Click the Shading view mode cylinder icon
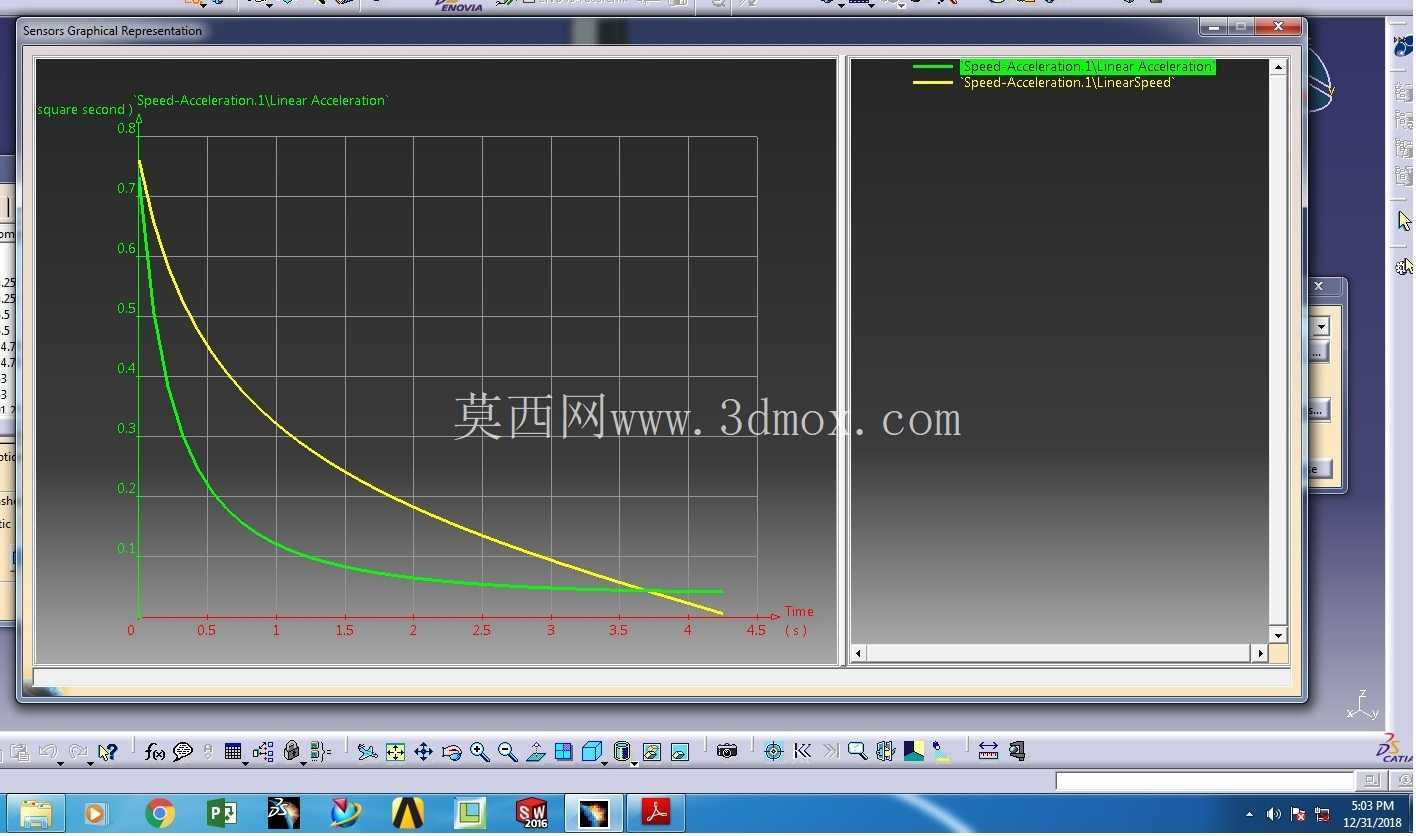1416x836 pixels. 621,751
